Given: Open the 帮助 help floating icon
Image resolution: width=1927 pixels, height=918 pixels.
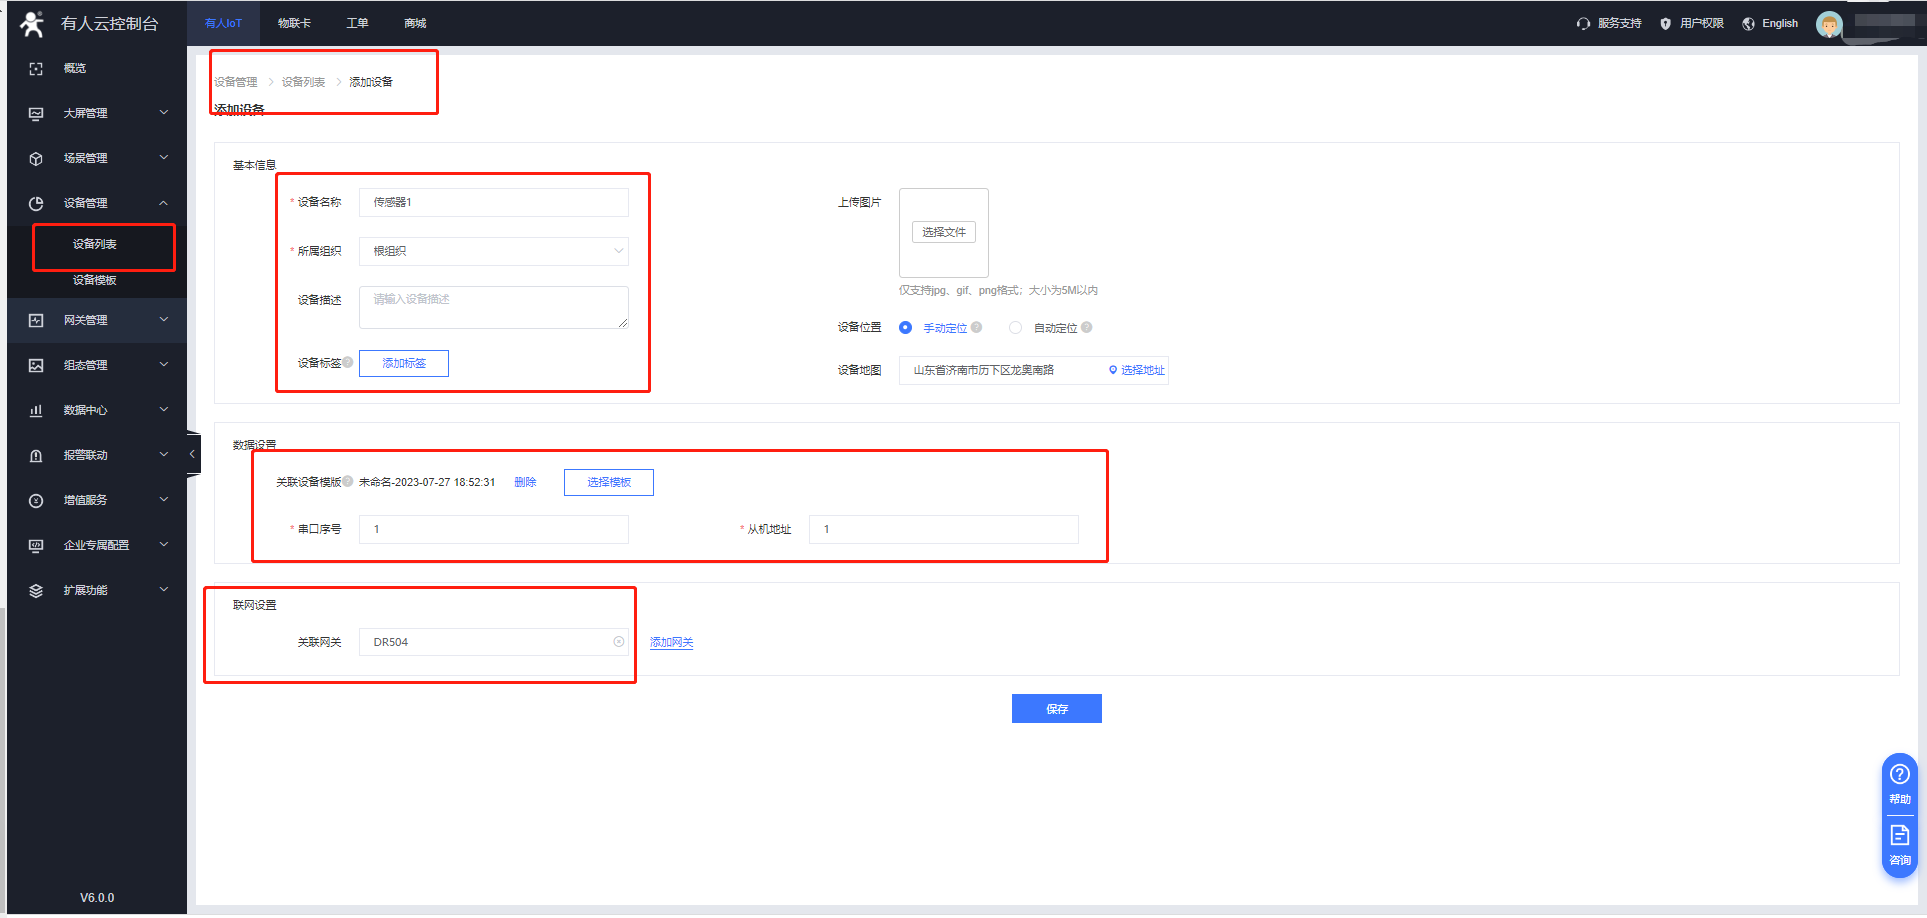Looking at the screenshot, I should tap(1899, 783).
